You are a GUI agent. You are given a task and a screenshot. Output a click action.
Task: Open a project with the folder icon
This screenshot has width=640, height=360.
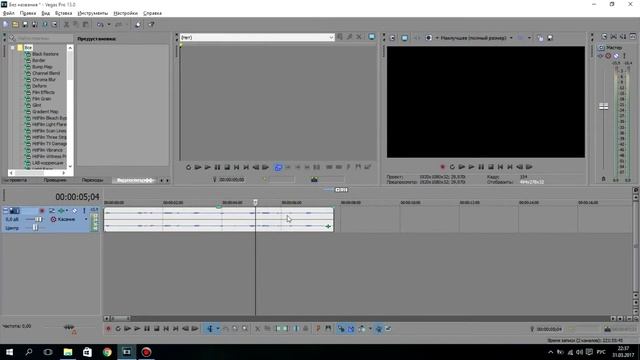point(15,24)
